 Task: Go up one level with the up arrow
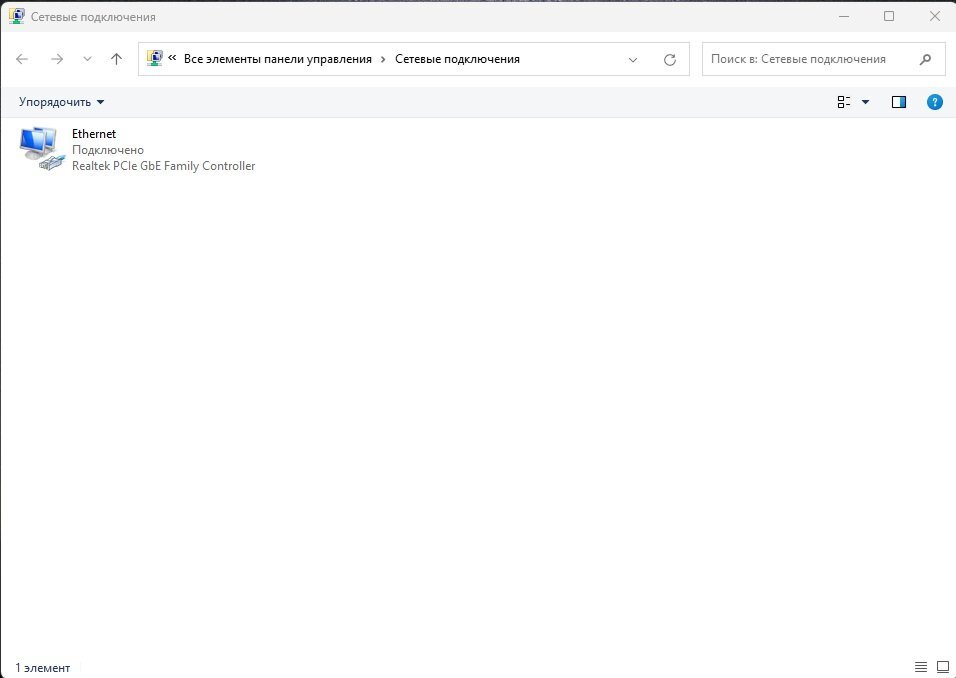coord(116,59)
